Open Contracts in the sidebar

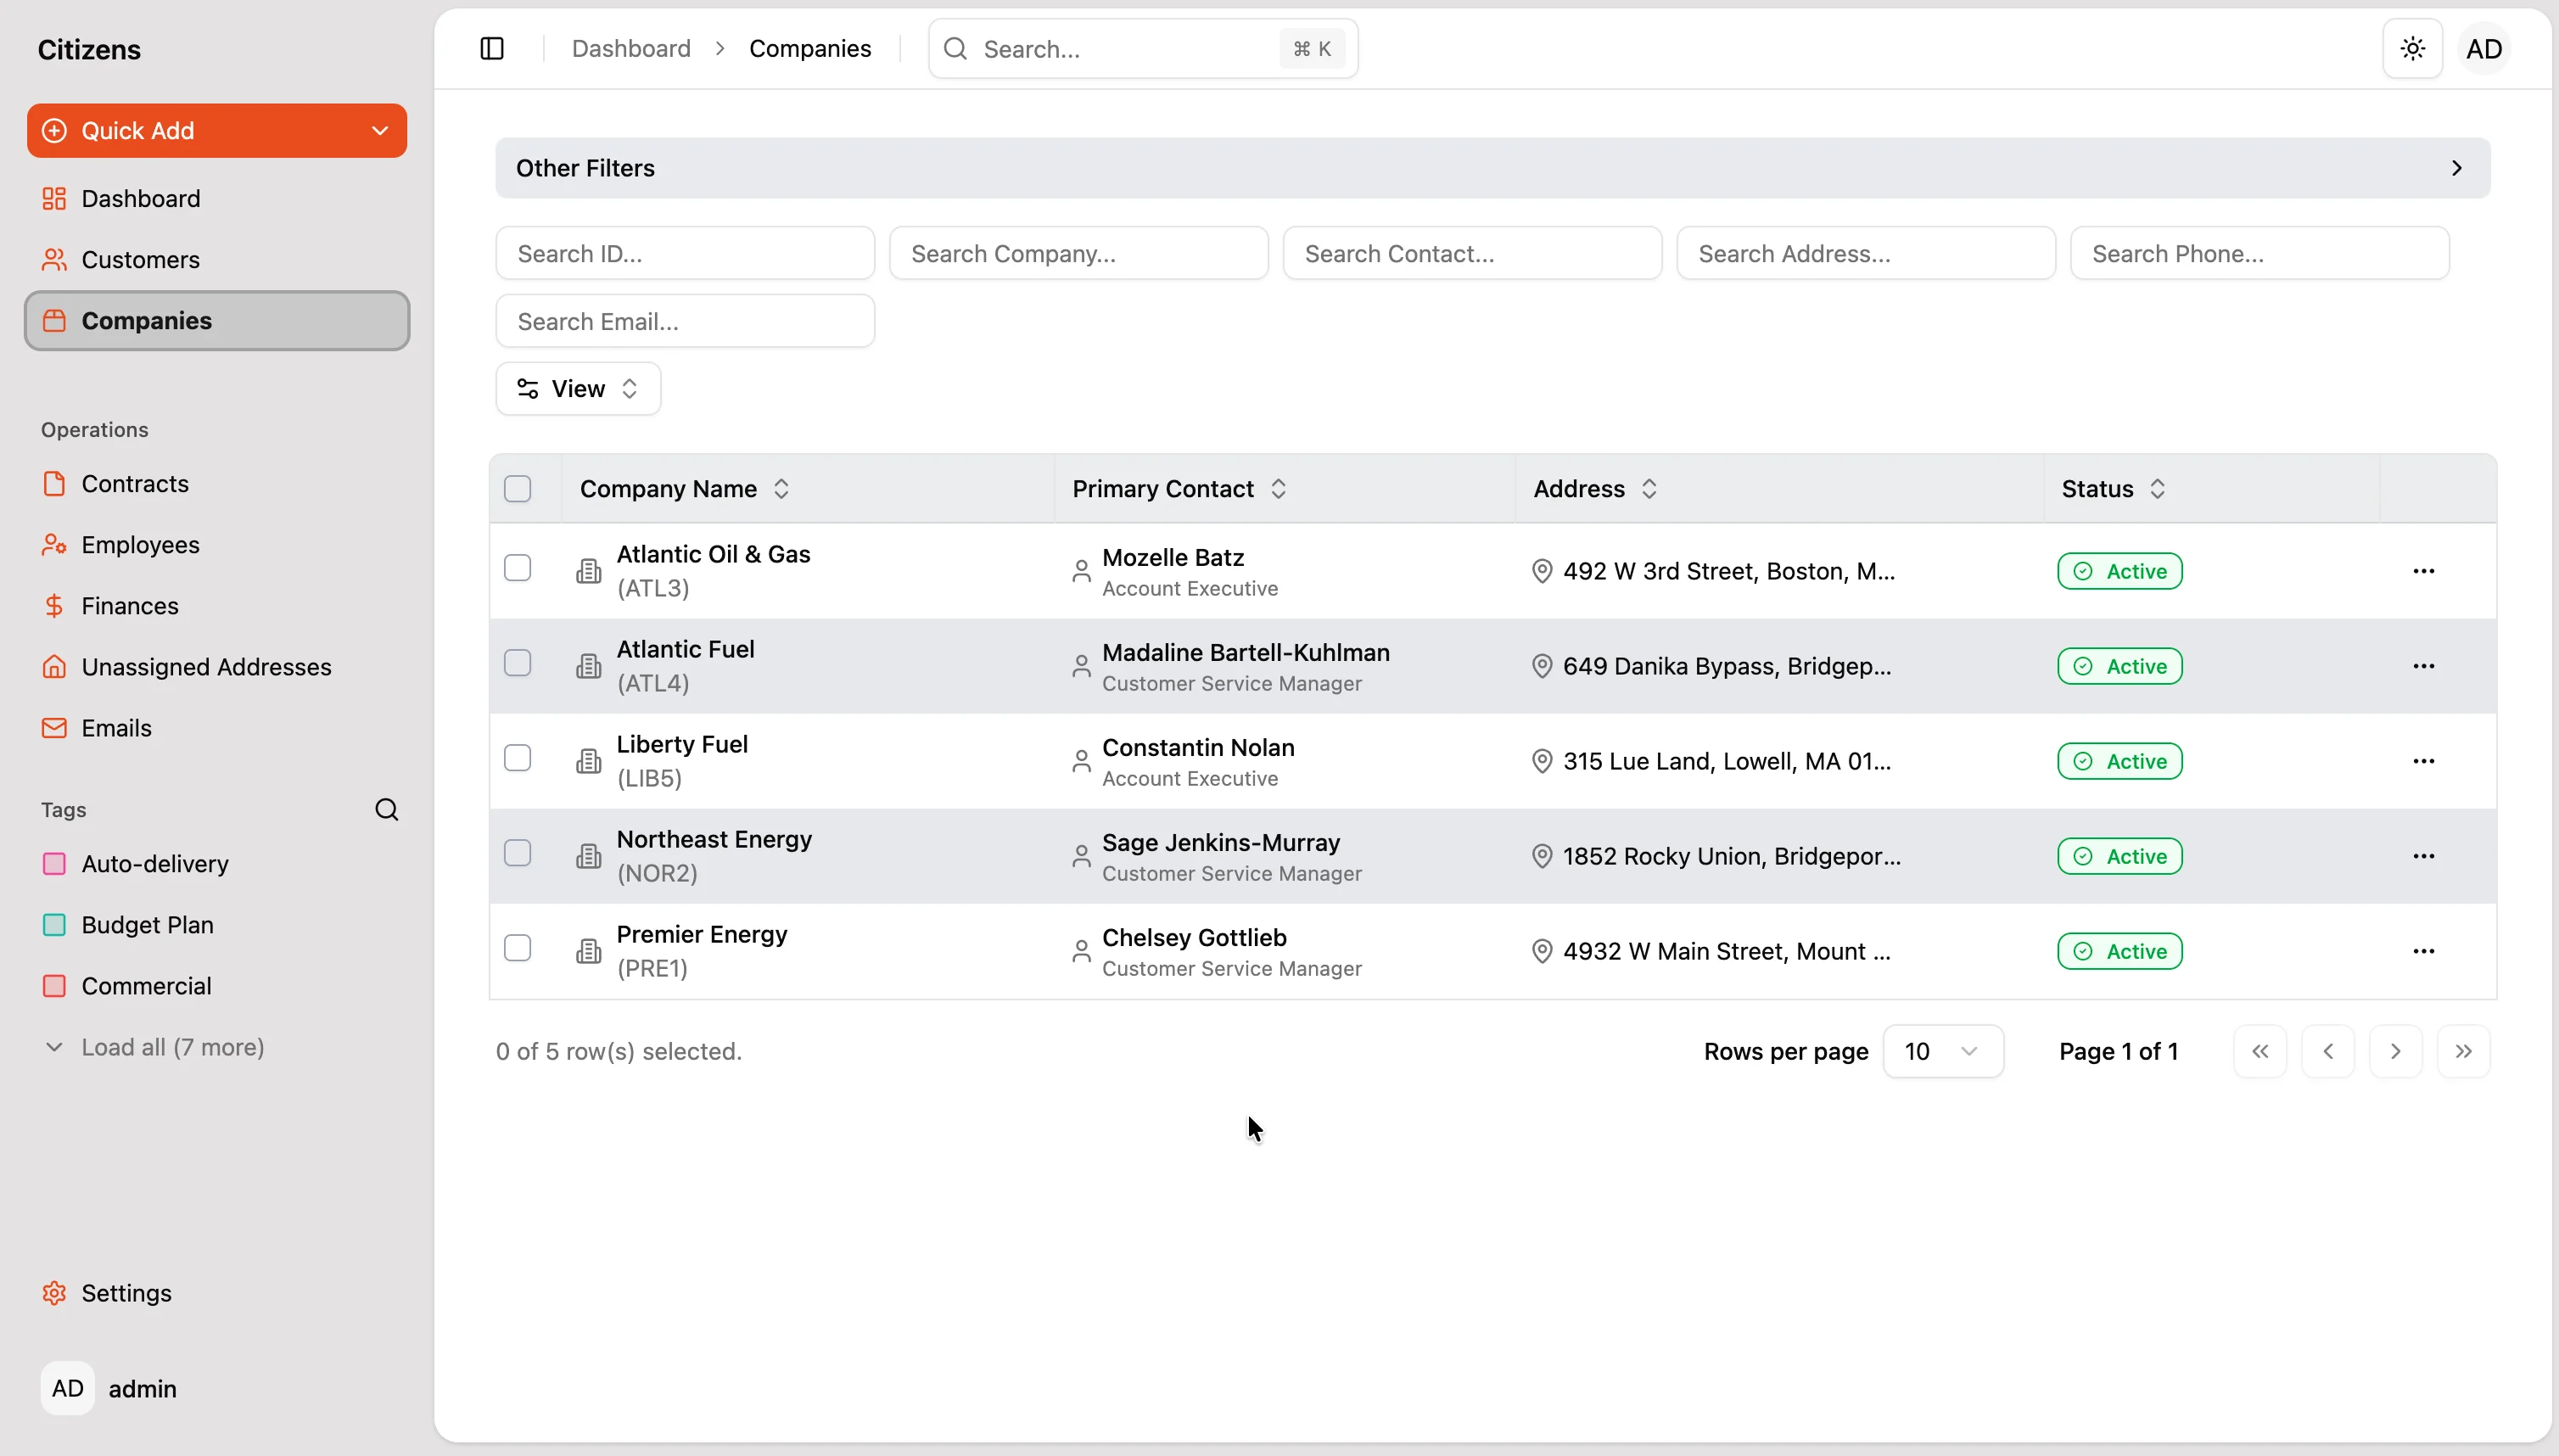point(135,484)
